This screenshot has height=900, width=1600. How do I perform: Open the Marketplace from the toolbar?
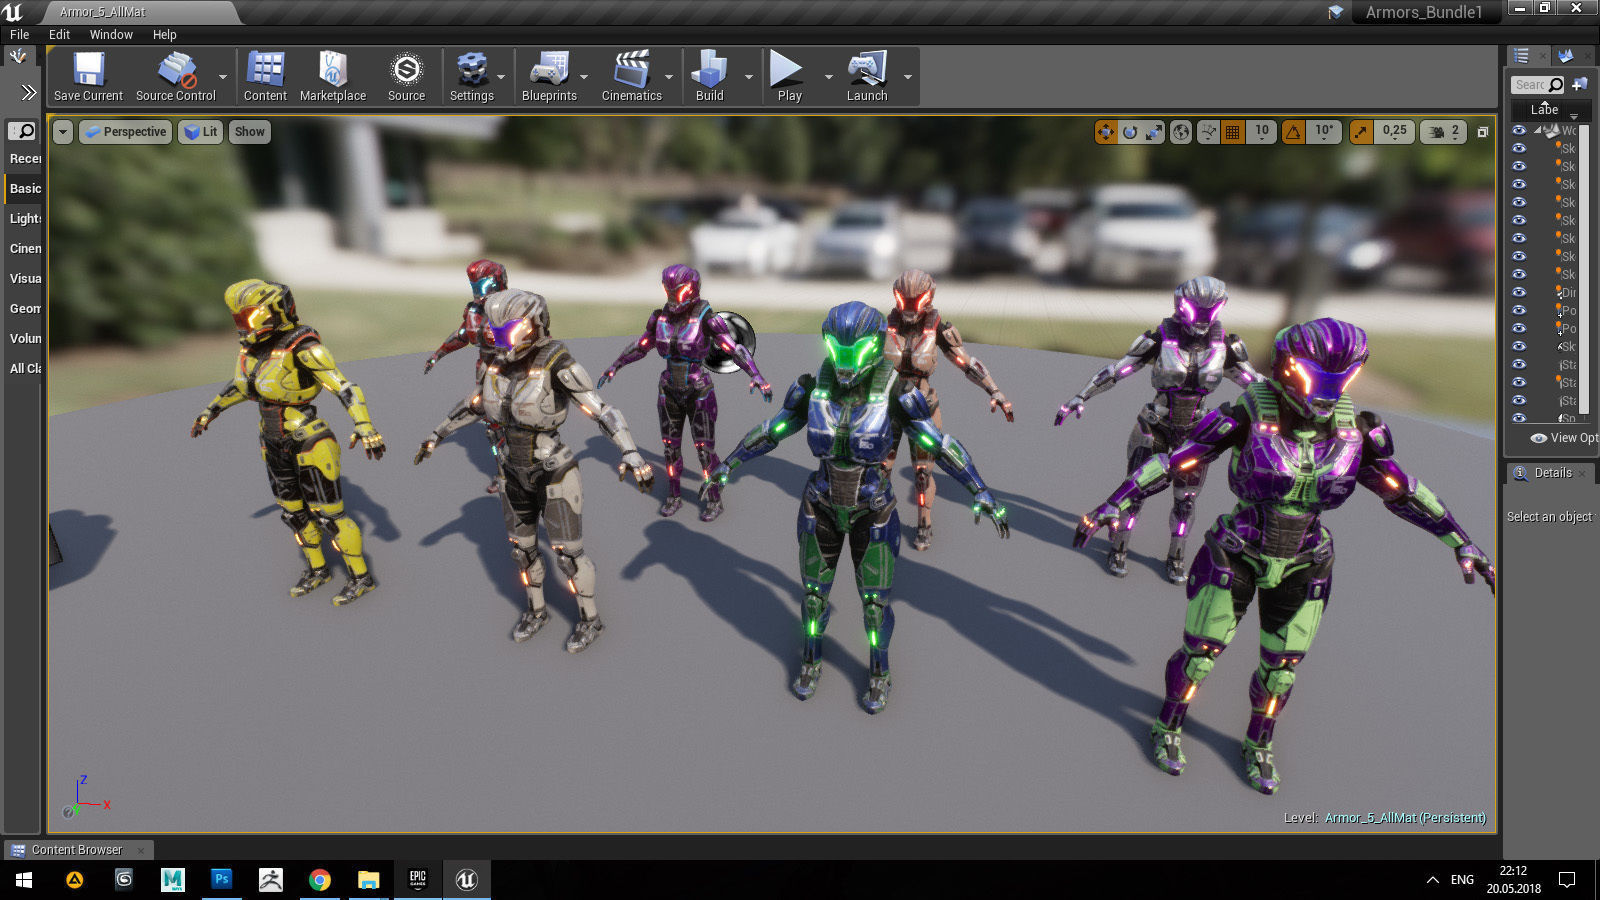[x=333, y=77]
